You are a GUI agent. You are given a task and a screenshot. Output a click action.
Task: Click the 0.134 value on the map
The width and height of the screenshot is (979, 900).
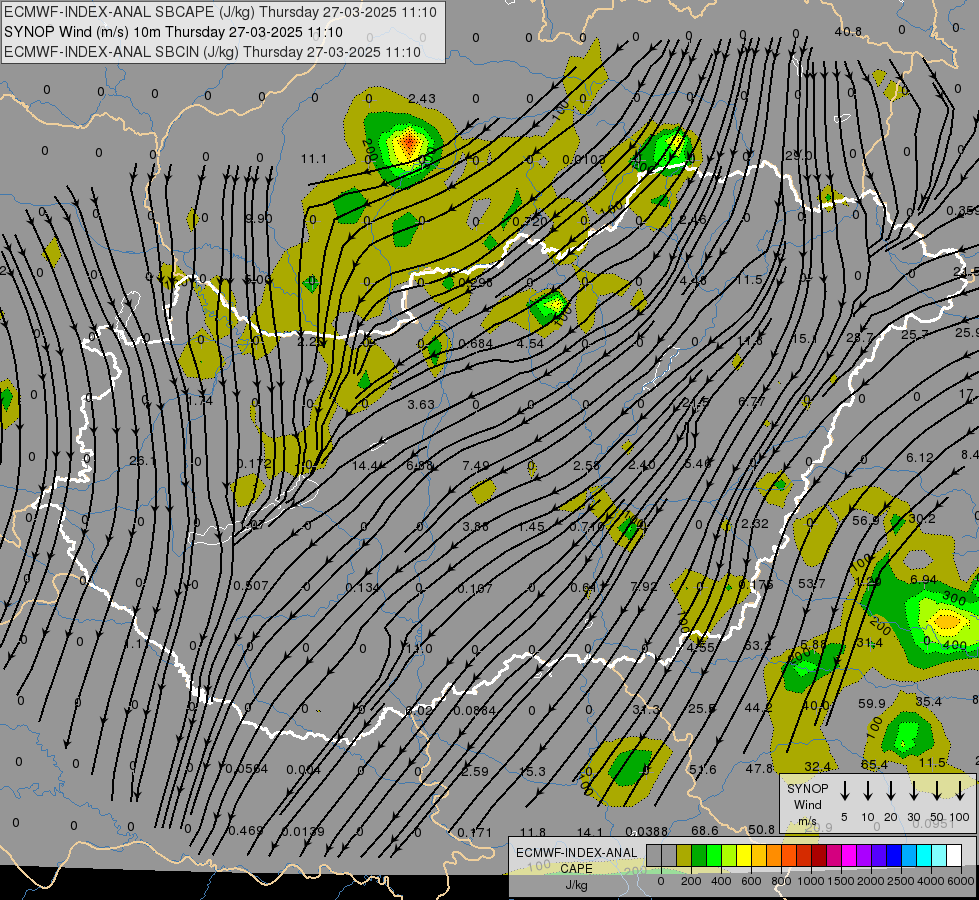coord(362,588)
